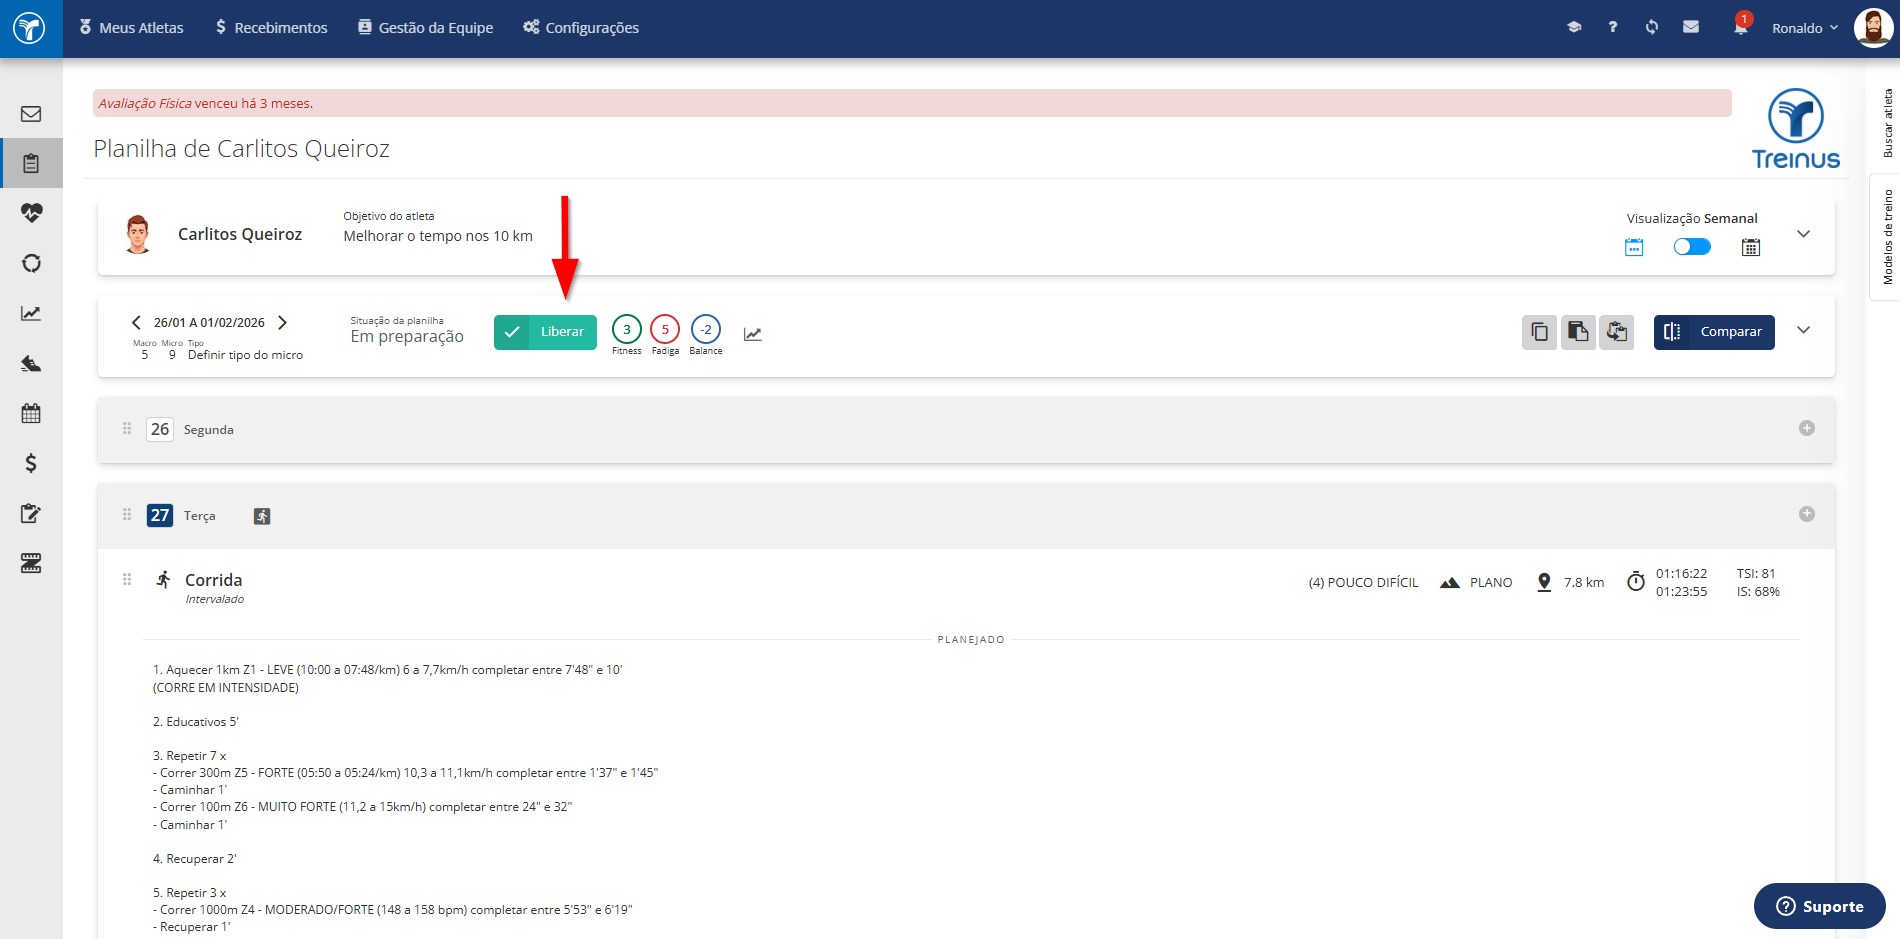The height and width of the screenshot is (939, 1900).
Task: Go to previous week arrow
Action: (x=136, y=322)
